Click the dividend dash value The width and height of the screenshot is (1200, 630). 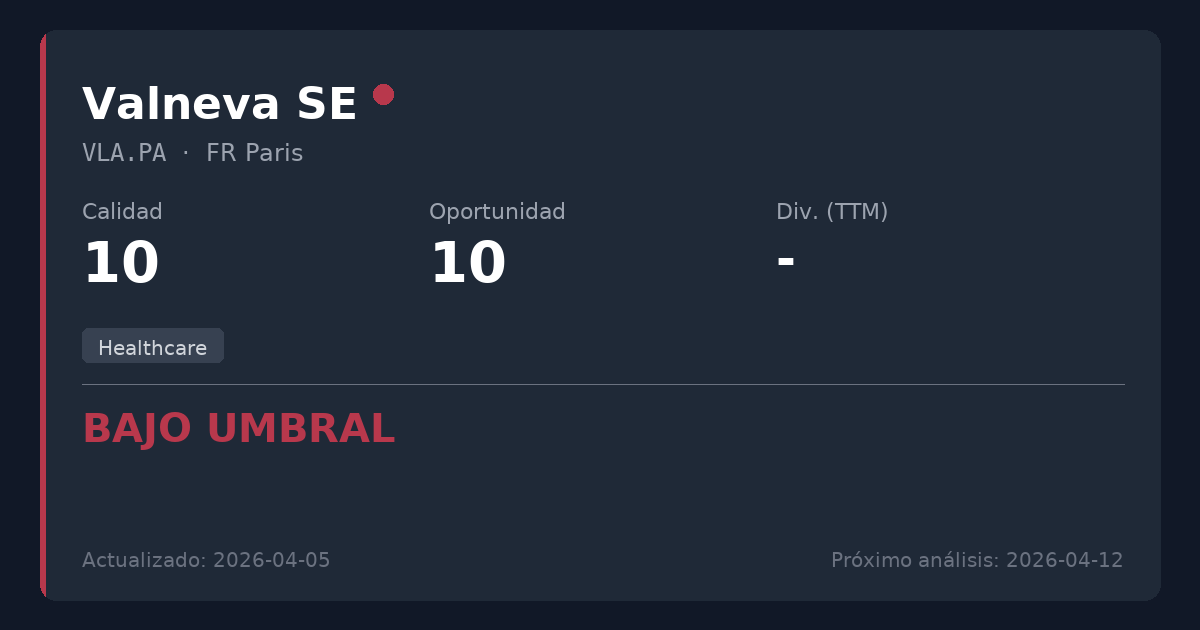click(786, 261)
